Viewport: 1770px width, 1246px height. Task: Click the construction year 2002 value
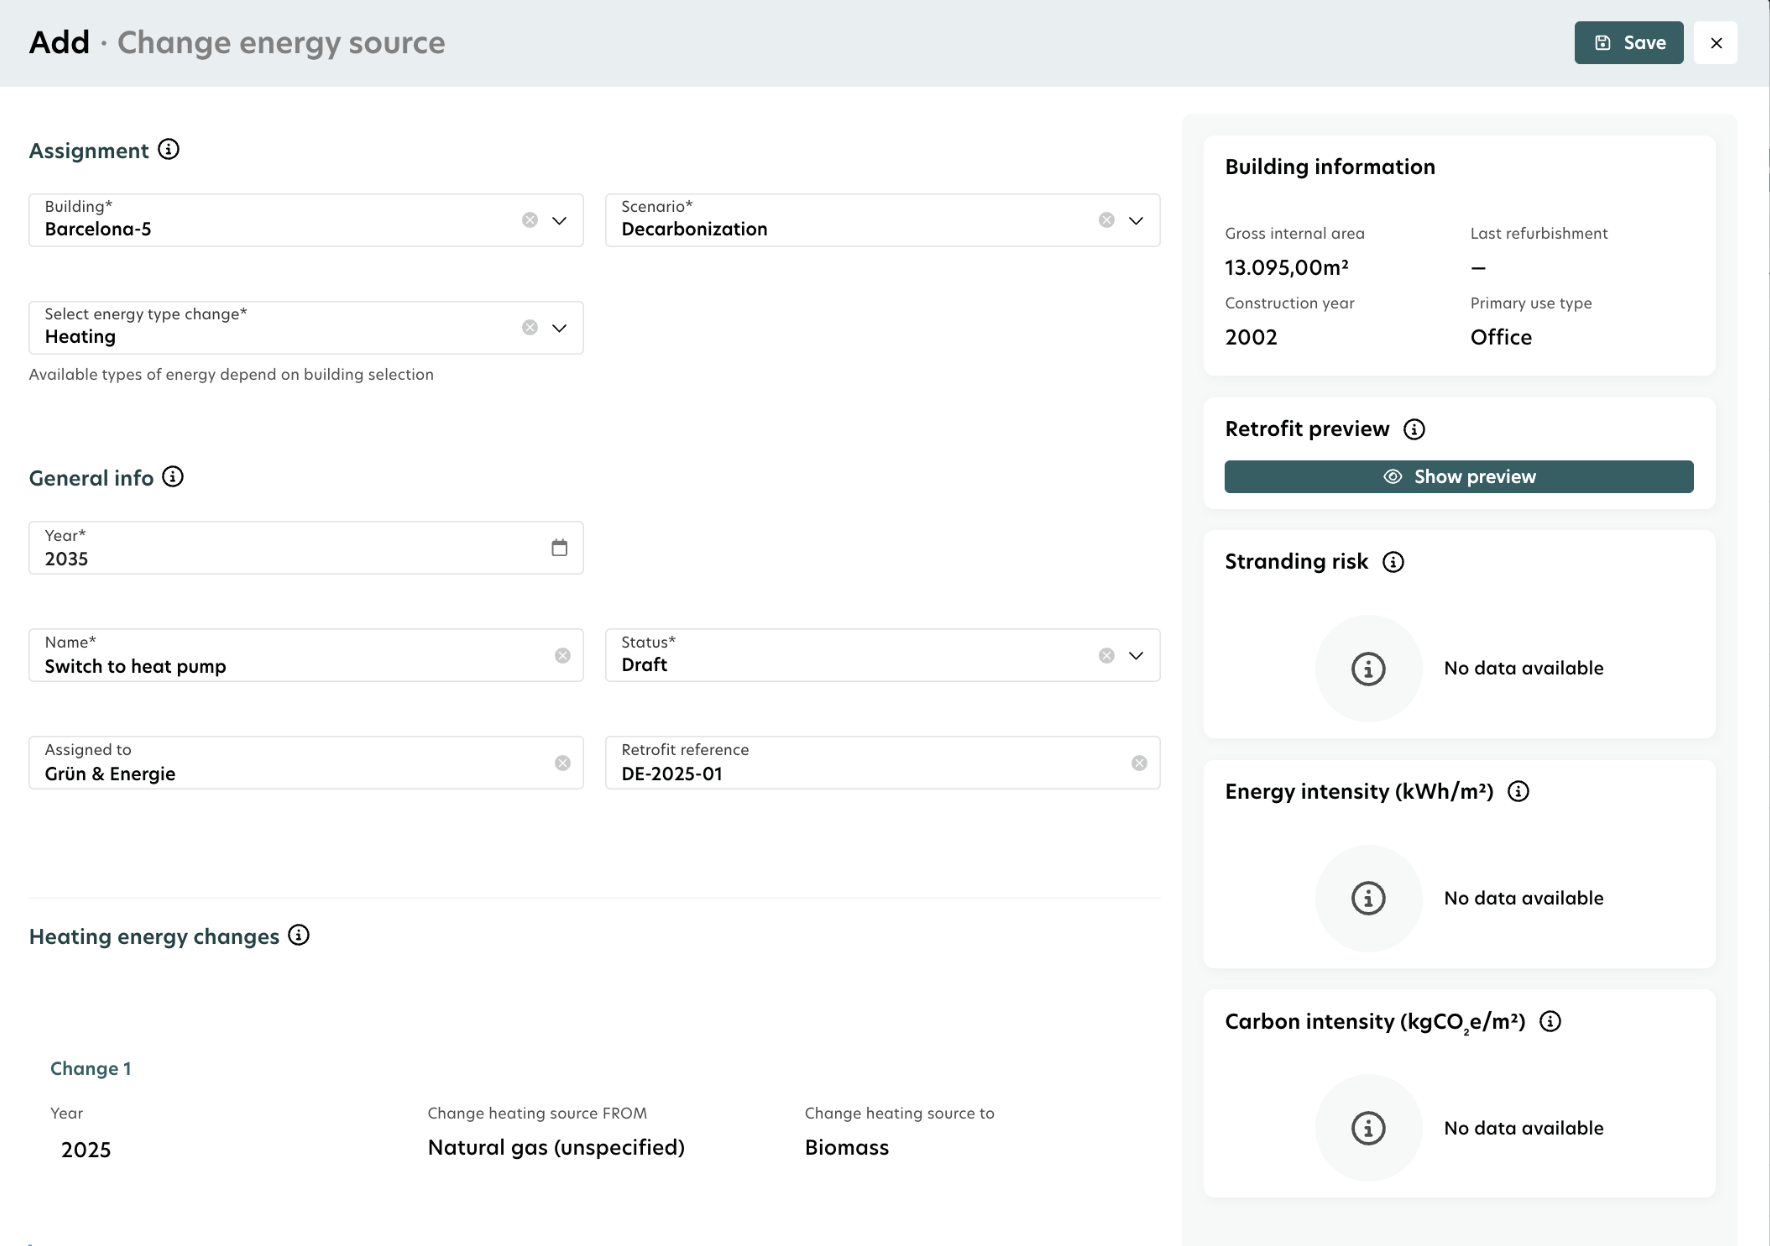tap(1251, 337)
